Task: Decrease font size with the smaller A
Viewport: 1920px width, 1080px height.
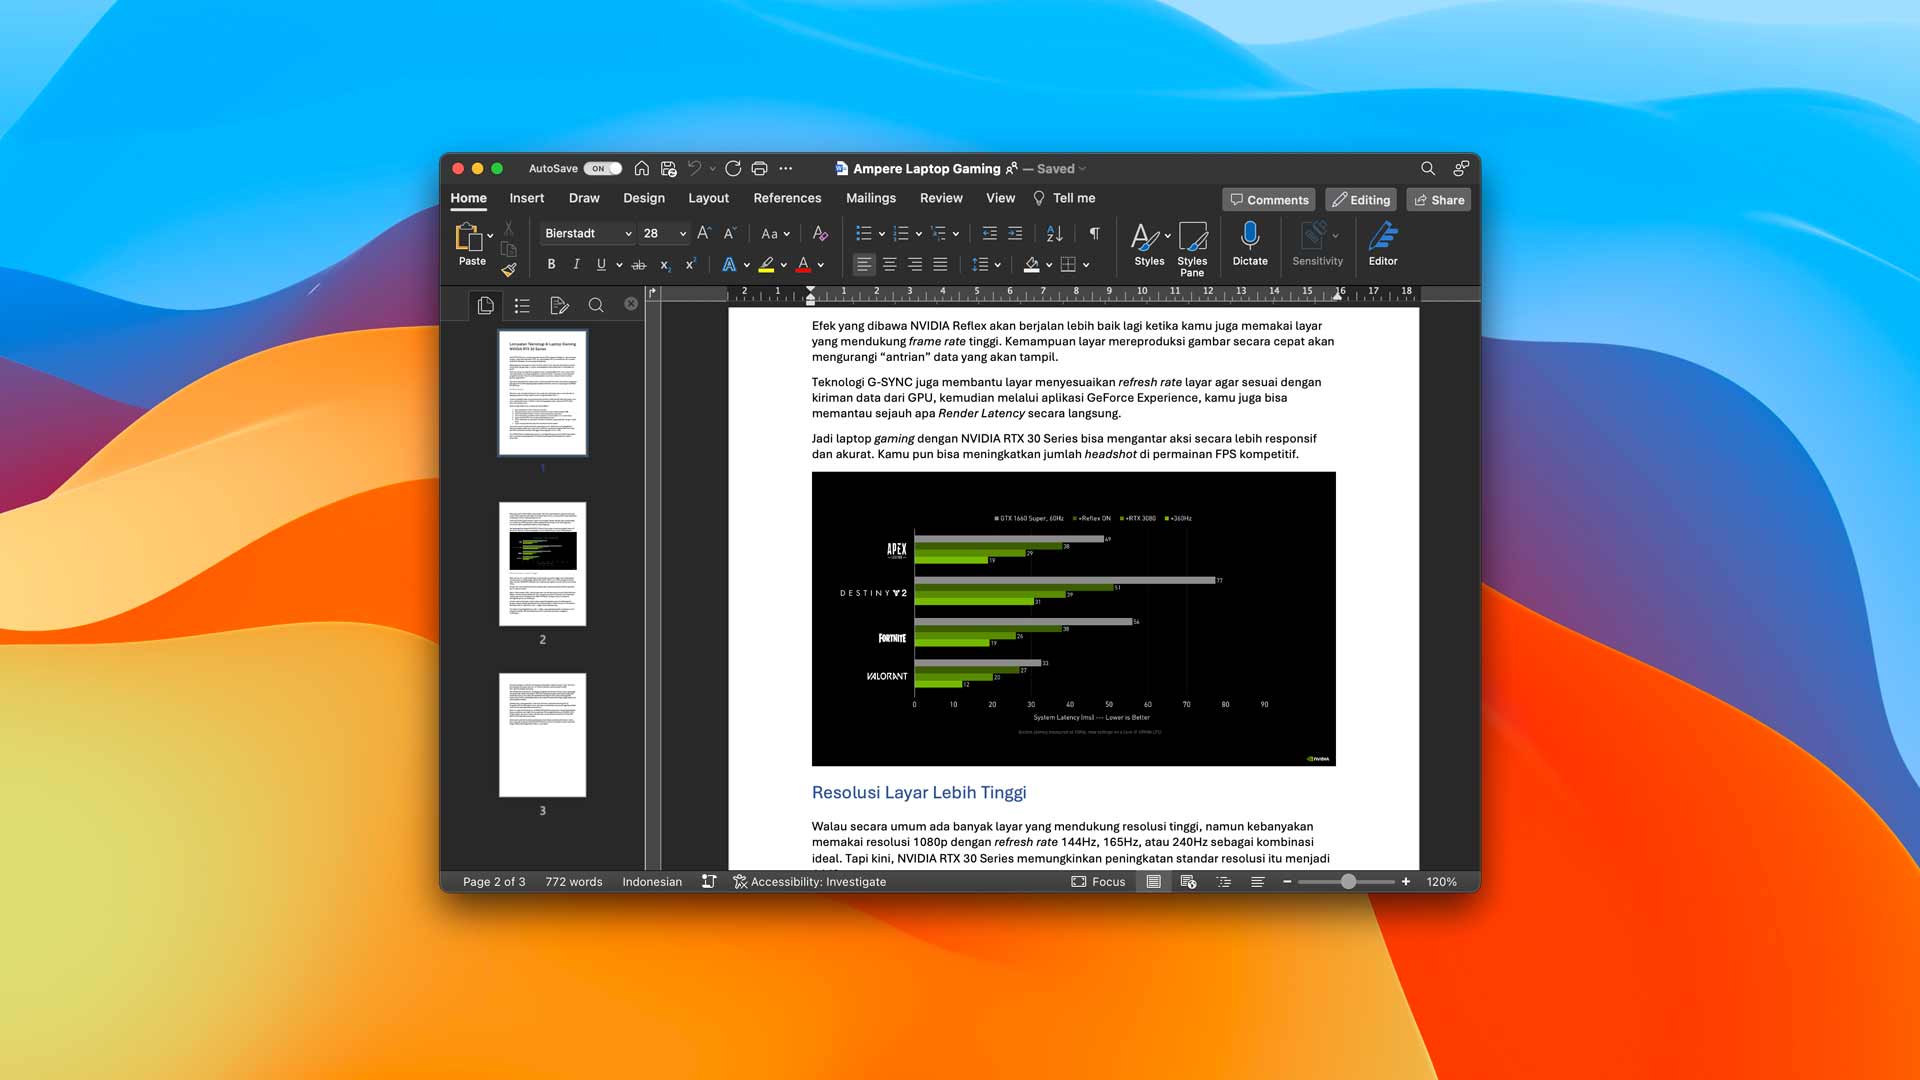Action: pyautogui.click(x=730, y=233)
